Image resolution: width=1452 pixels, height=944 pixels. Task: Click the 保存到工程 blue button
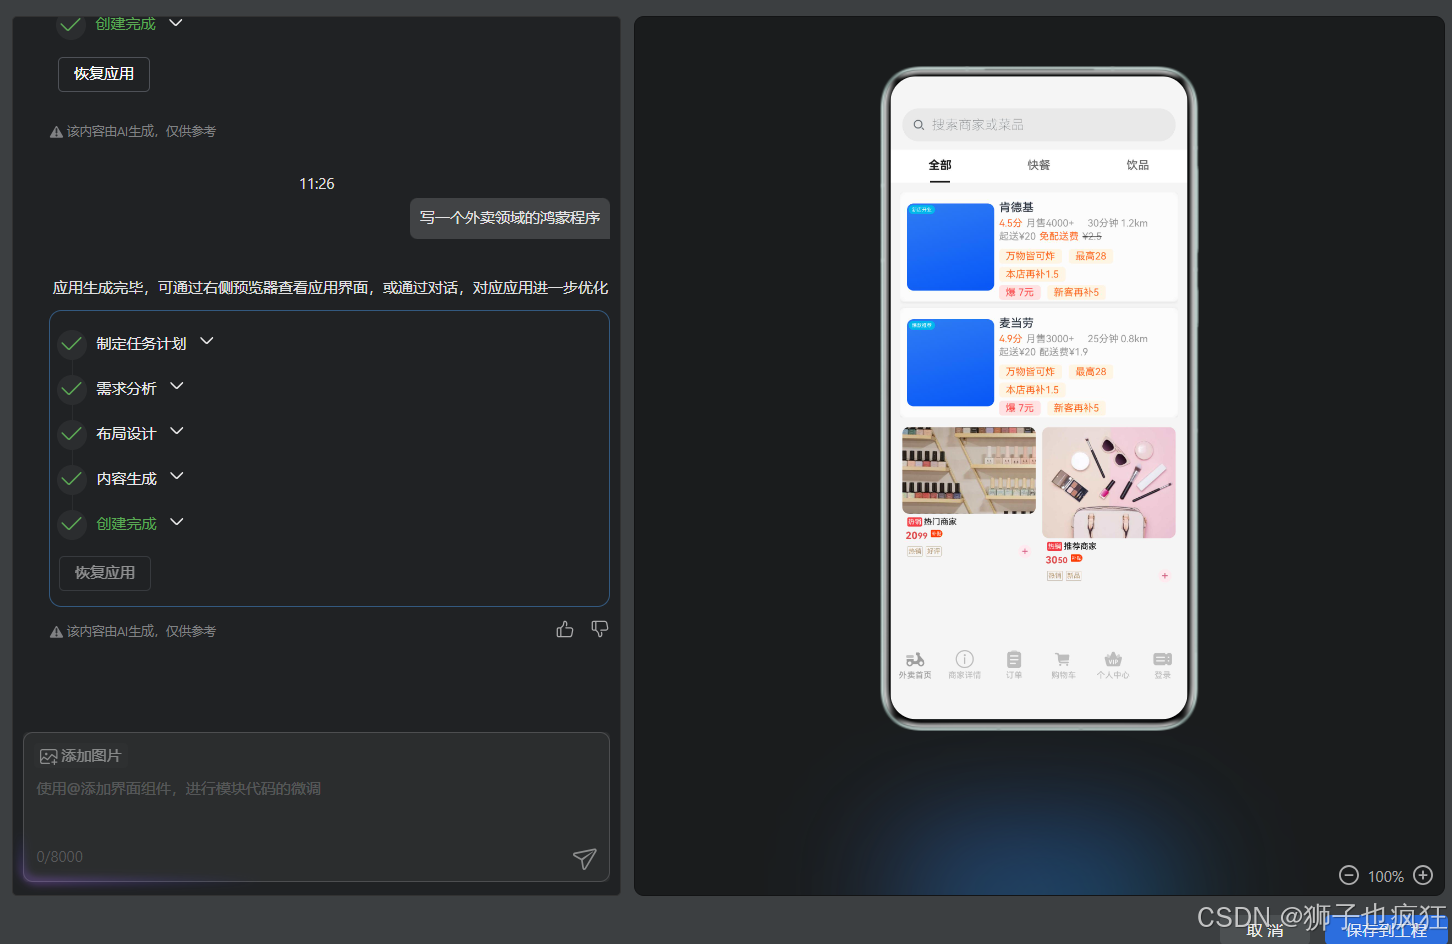1385,930
